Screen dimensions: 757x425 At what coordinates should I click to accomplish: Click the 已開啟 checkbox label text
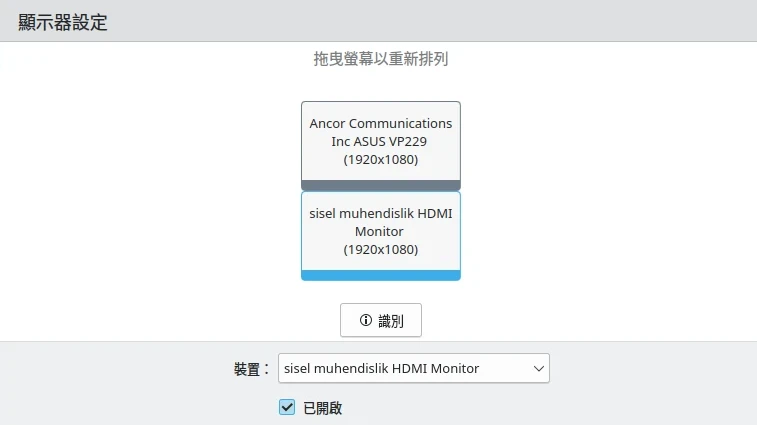(322, 408)
